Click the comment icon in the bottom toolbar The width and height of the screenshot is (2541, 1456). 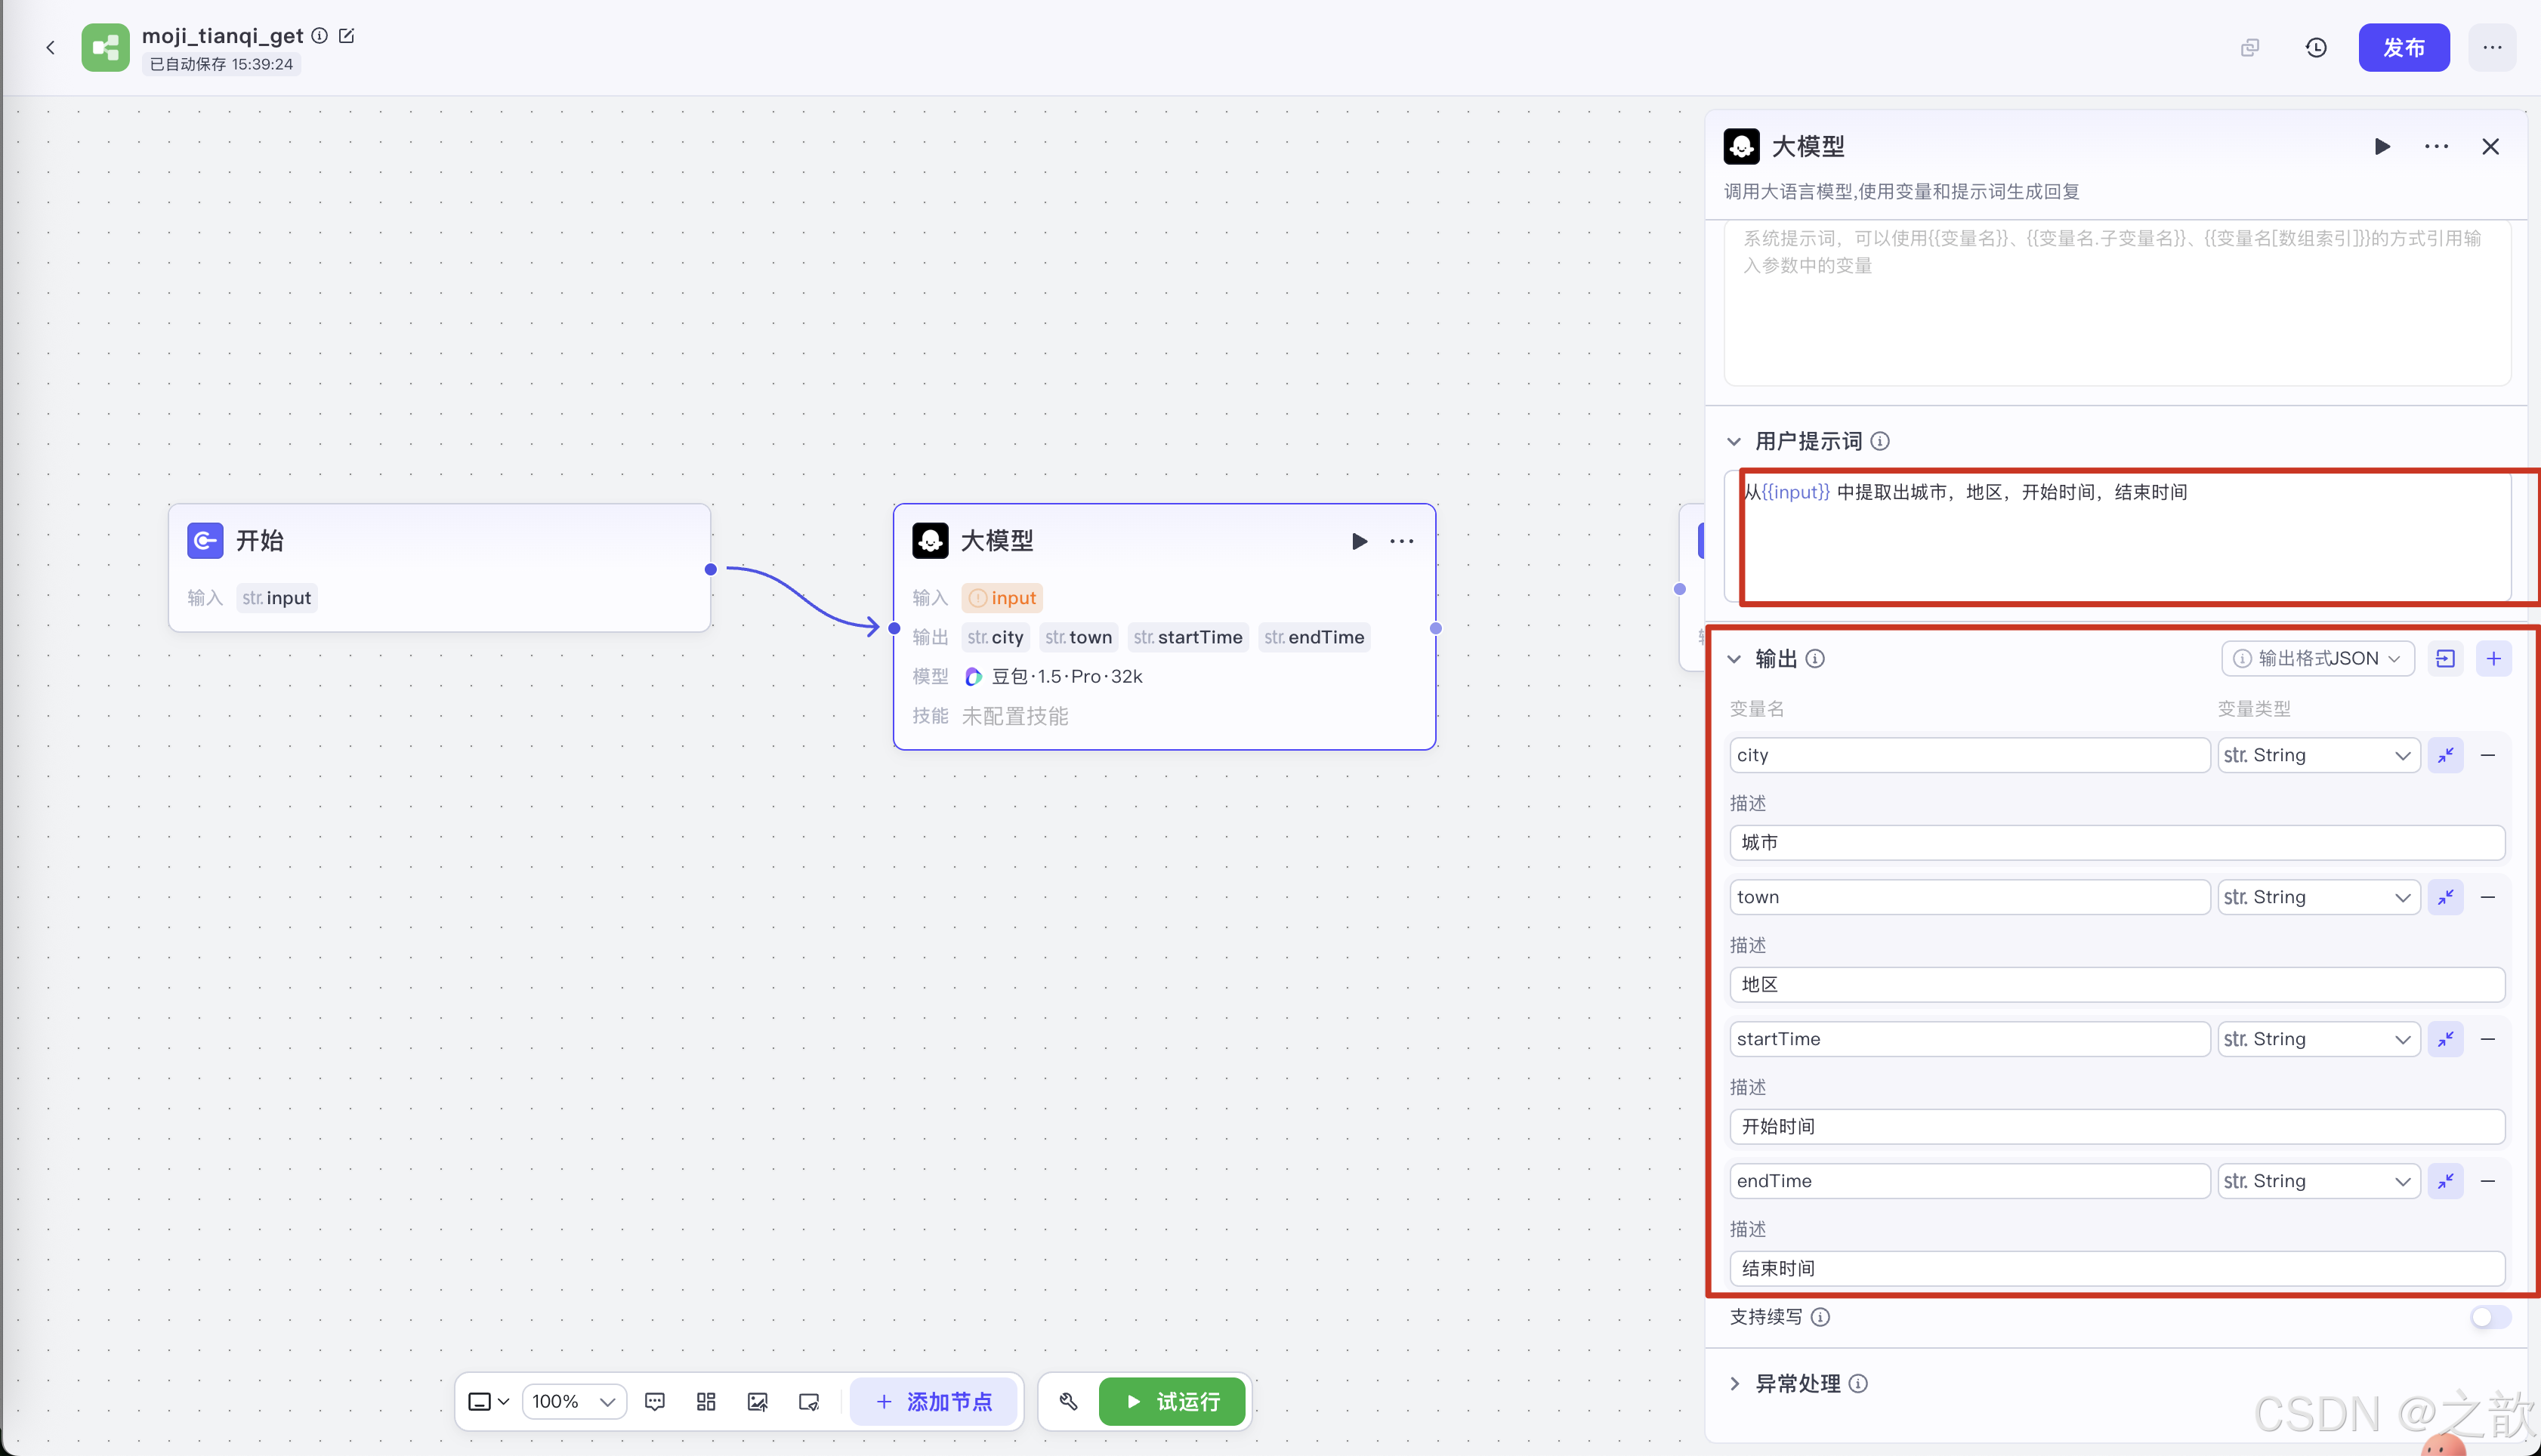[655, 1401]
